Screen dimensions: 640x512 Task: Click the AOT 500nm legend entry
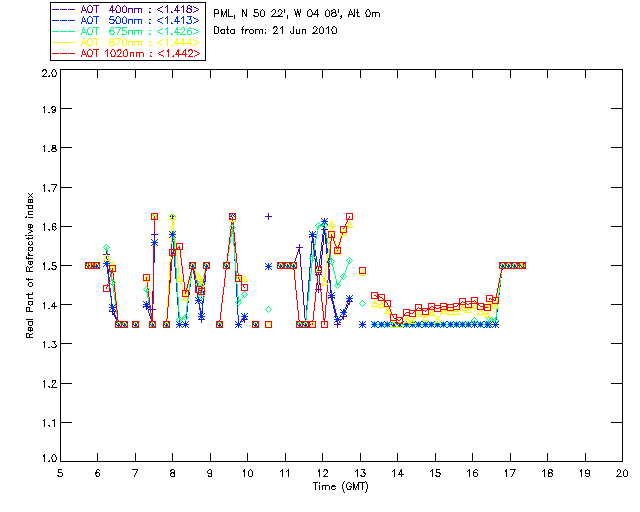pos(126,20)
